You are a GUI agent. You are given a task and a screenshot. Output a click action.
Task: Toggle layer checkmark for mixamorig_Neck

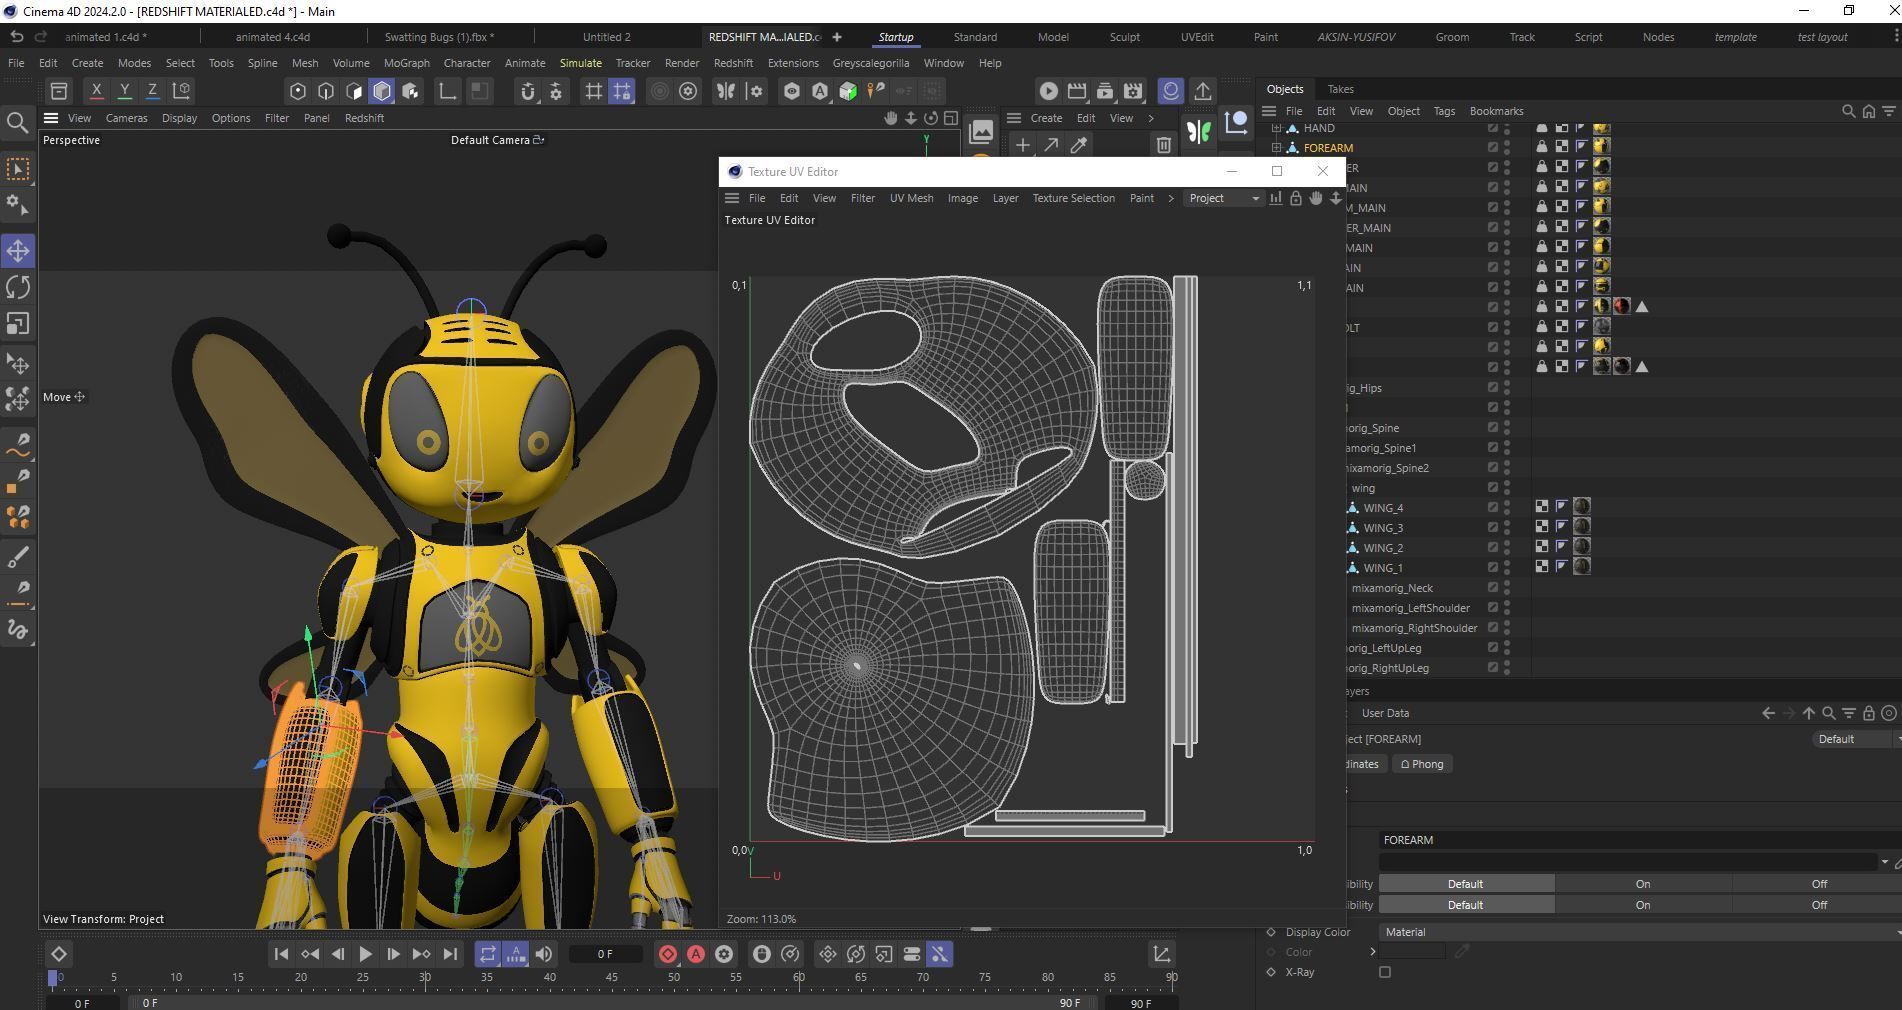pyautogui.click(x=1493, y=588)
